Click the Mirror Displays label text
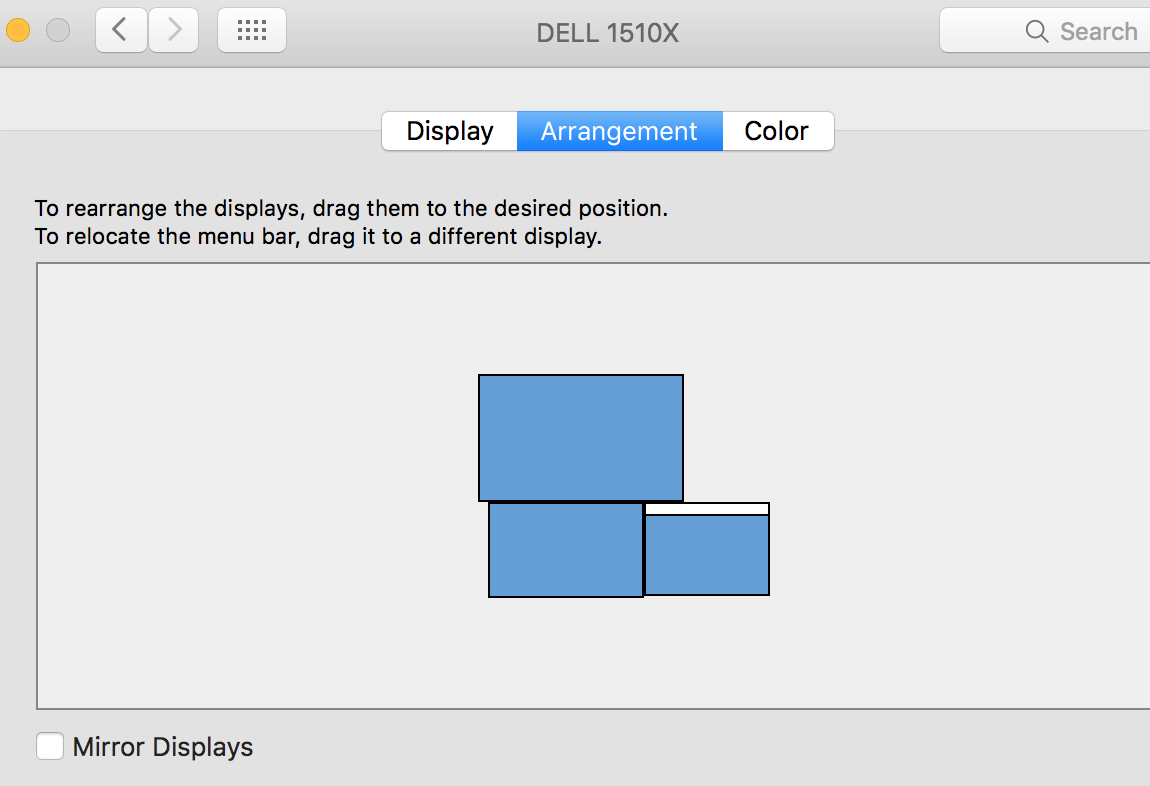The width and height of the screenshot is (1150, 786). point(163,747)
